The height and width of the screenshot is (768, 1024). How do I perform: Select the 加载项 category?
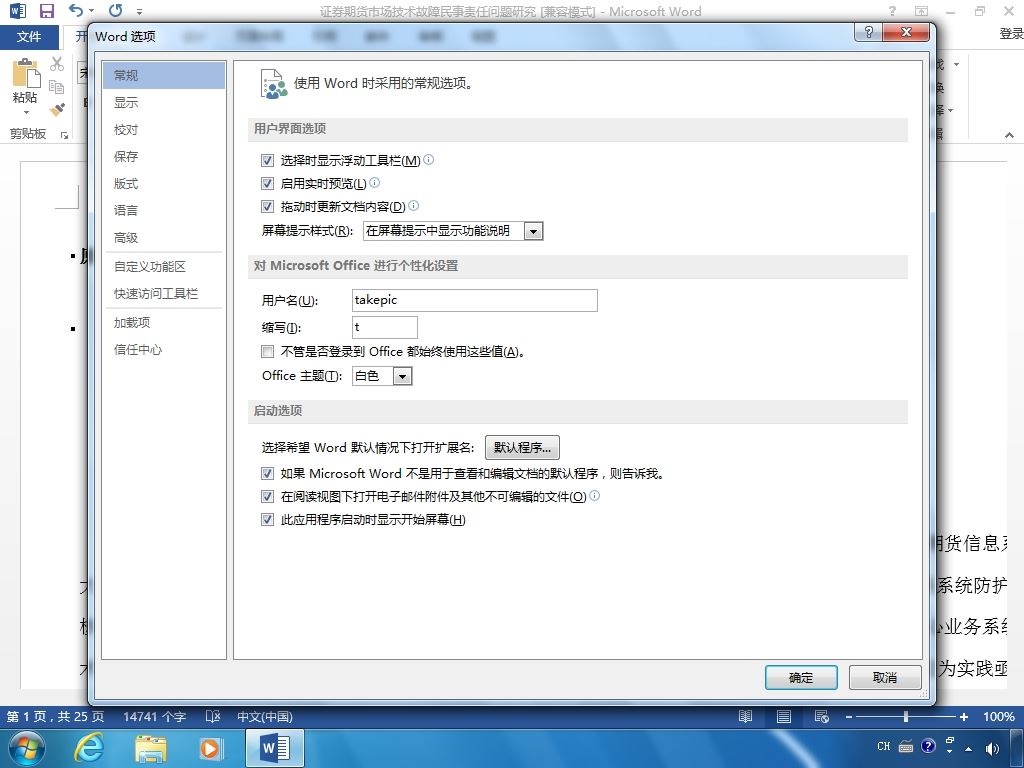[164, 323]
